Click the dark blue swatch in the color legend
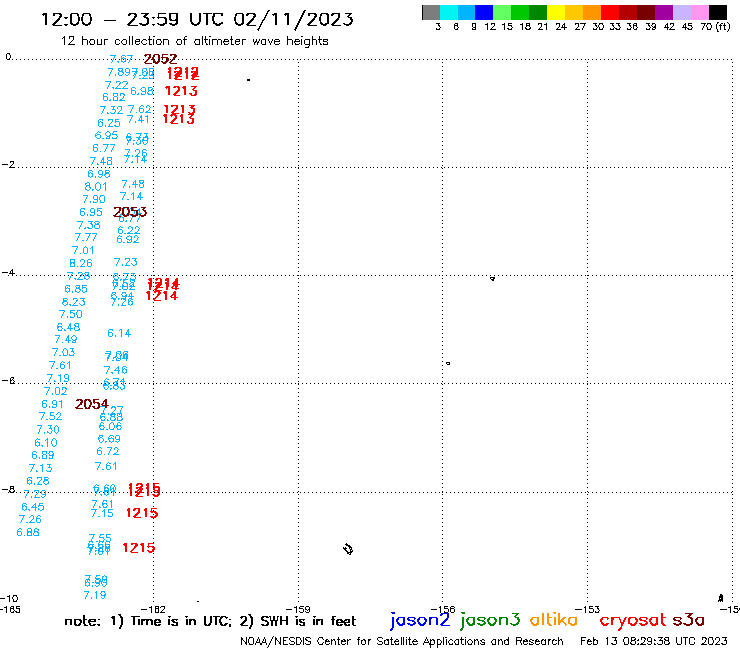Screen dimensions: 740x650 tap(484, 12)
